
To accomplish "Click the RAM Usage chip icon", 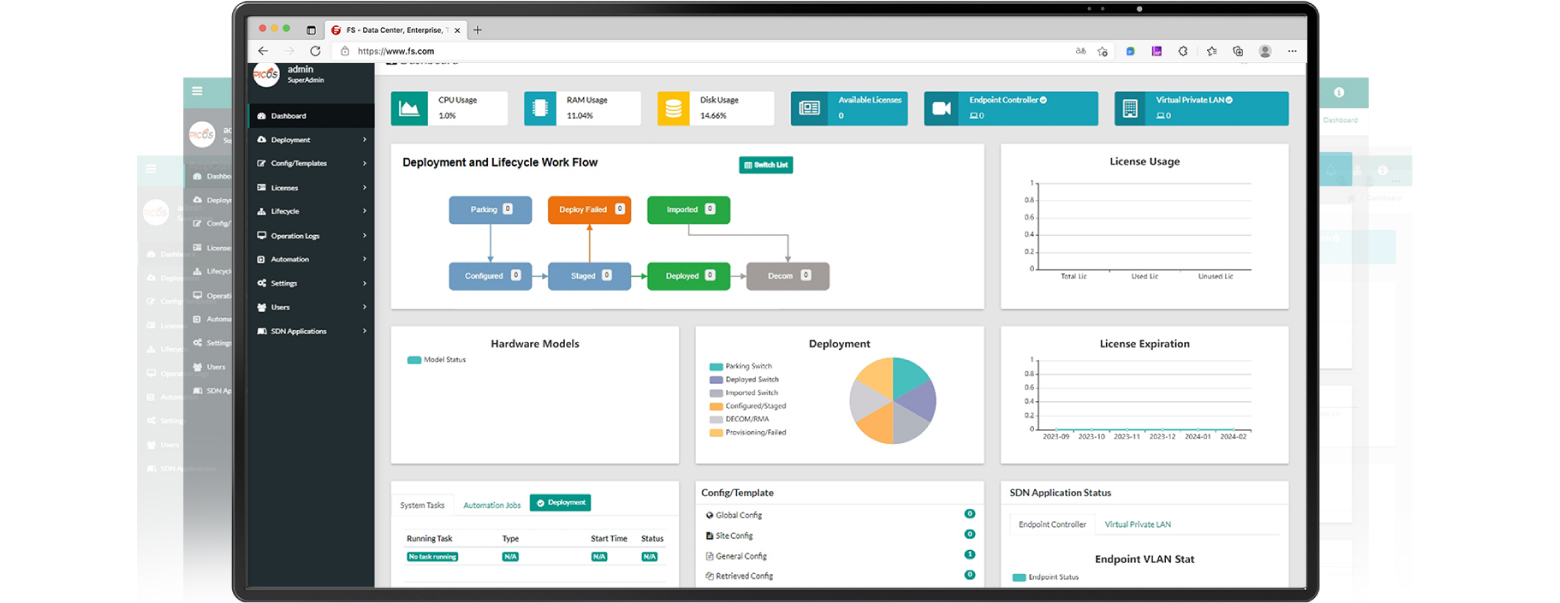I will pos(541,109).
